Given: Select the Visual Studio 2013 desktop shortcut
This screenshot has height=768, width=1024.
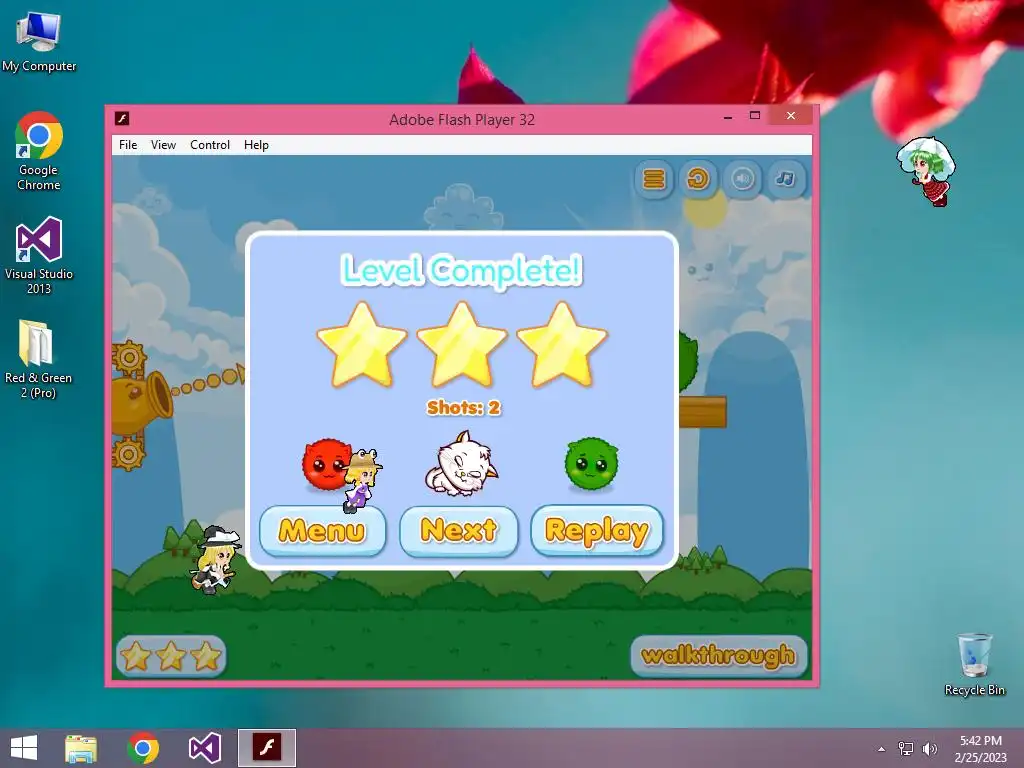Looking at the screenshot, I should tap(39, 256).
